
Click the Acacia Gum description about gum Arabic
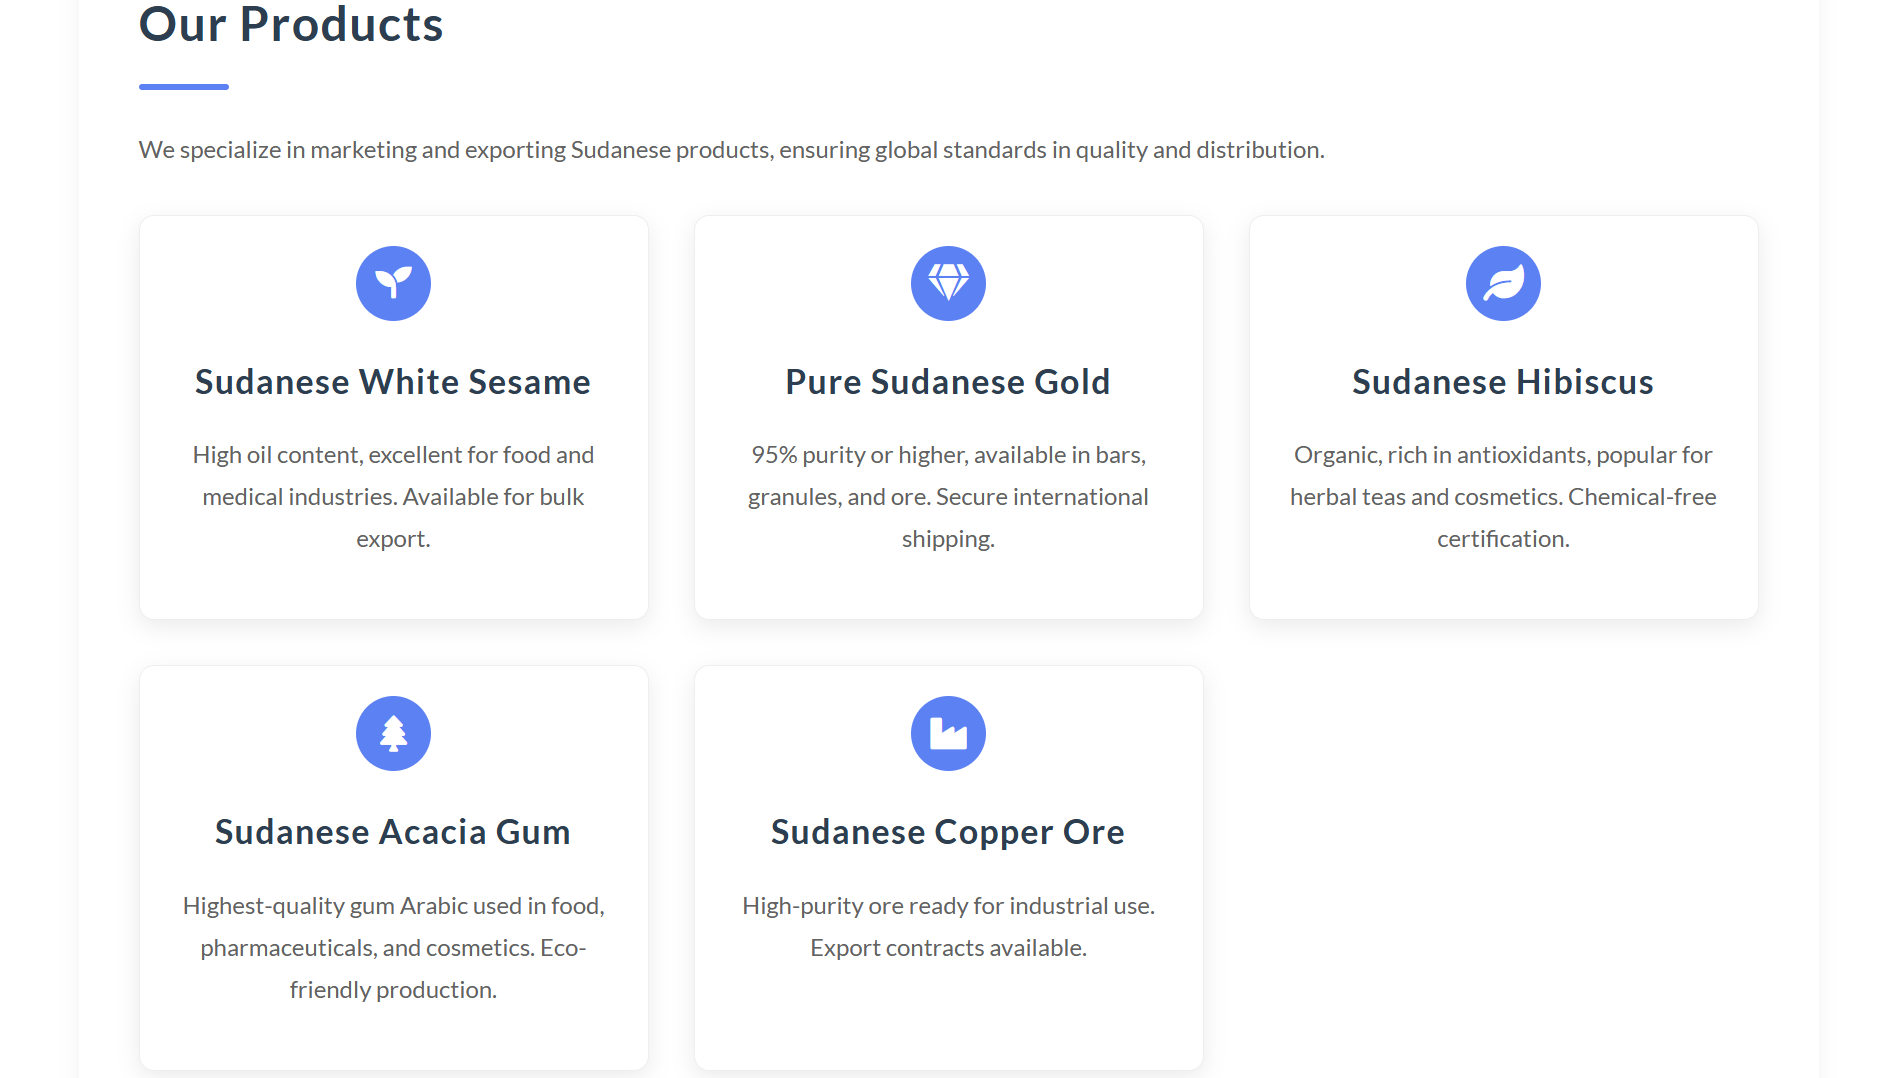pos(393,947)
